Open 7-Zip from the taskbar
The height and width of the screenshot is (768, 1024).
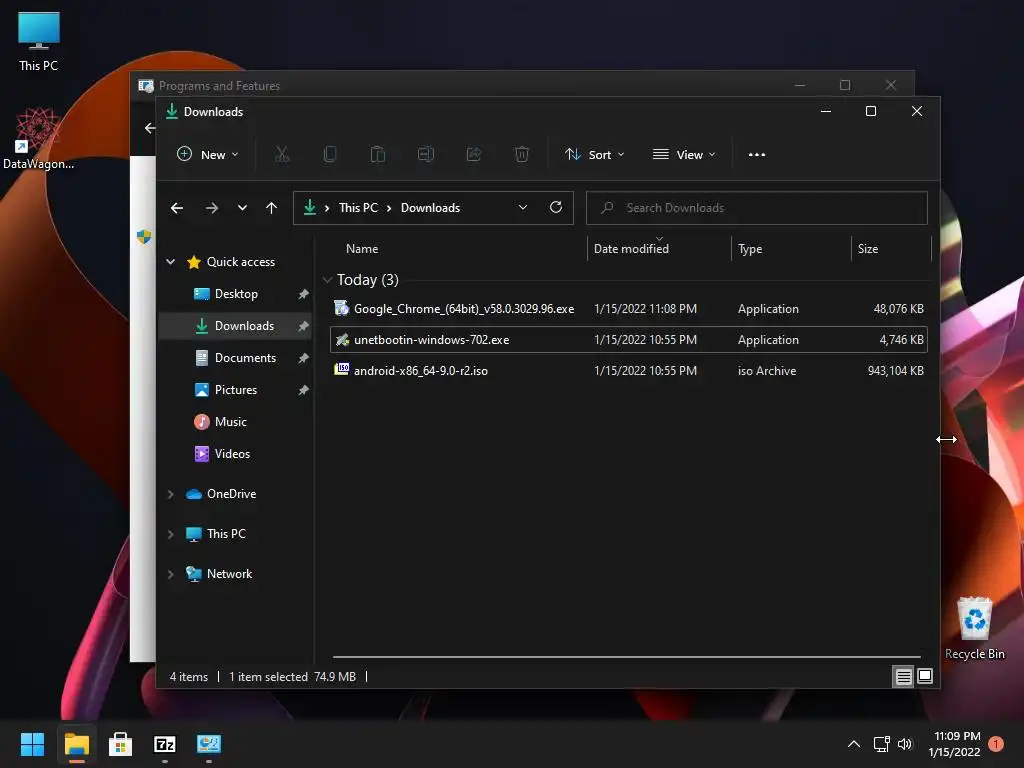coord(165,744)
